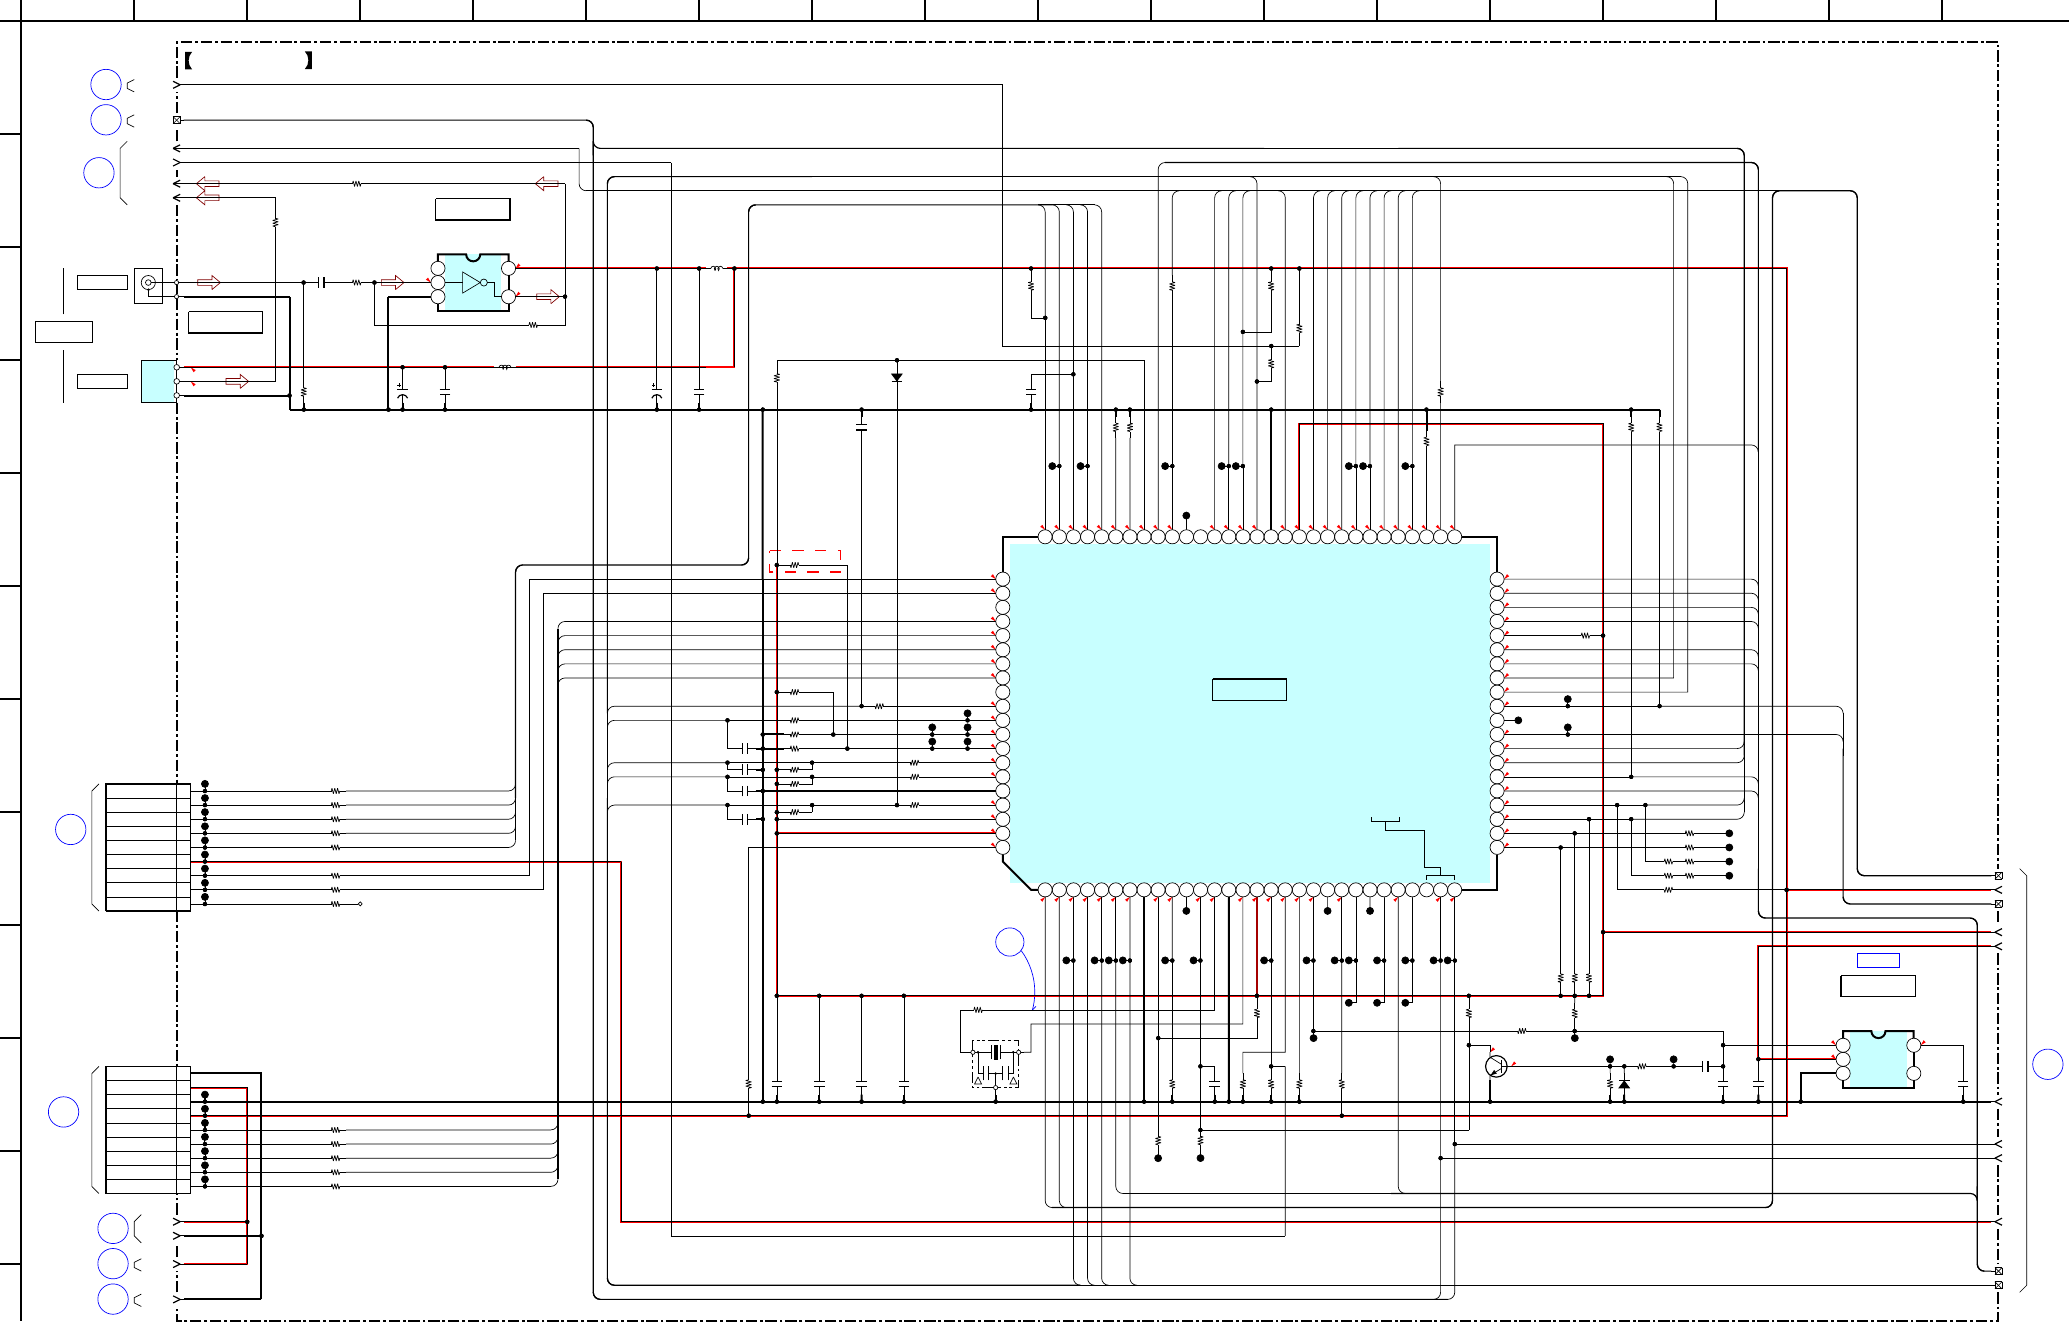Click the lowest crossed-box terminal at bottom right
2069x1322 pixels.
coord(1998,1285)
